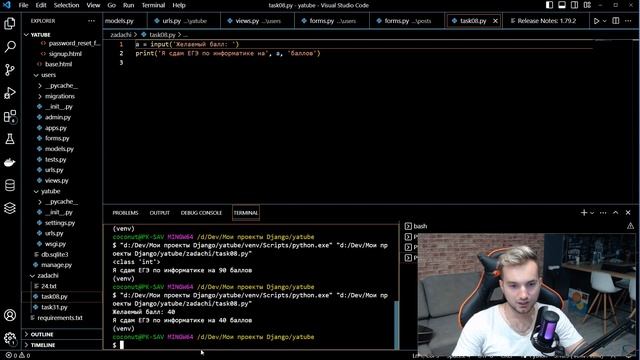The width and height of the screenshot is (640, 360).
Task: Expand the TIMELINE section
Action: point(27,345)
